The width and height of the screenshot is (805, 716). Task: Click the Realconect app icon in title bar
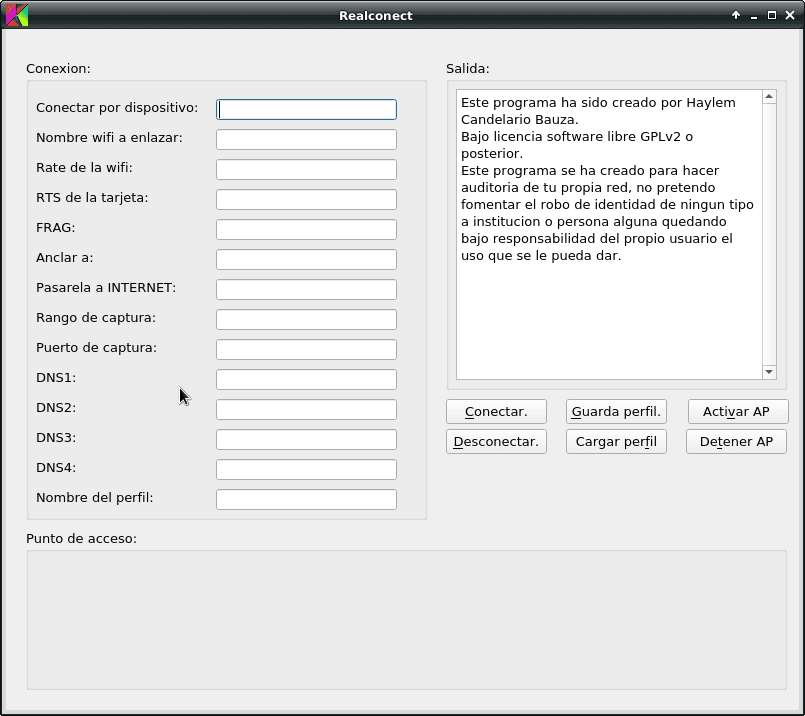tap(17, 15)
